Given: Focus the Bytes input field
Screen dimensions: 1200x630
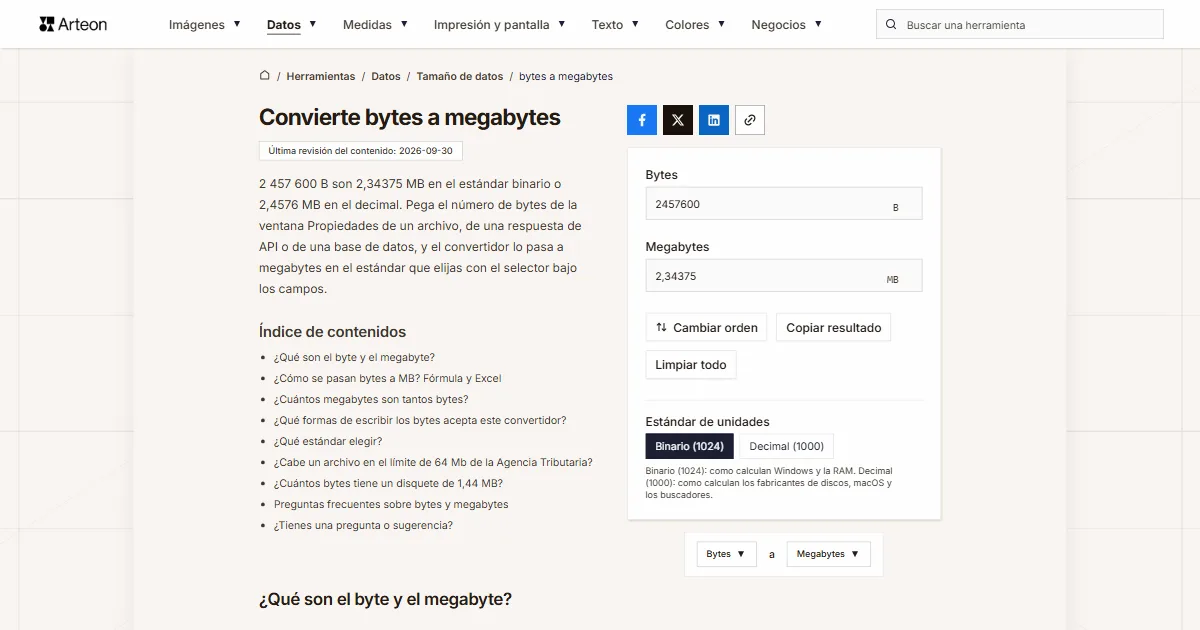Looking at the screenshot, I should click(x=784, y=204).
